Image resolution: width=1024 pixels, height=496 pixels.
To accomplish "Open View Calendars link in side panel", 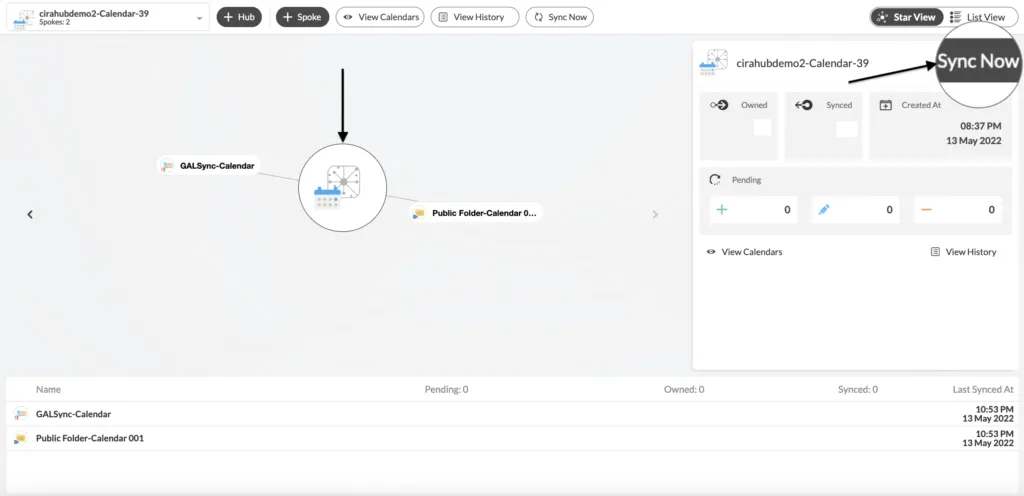I will click(744, 252).
